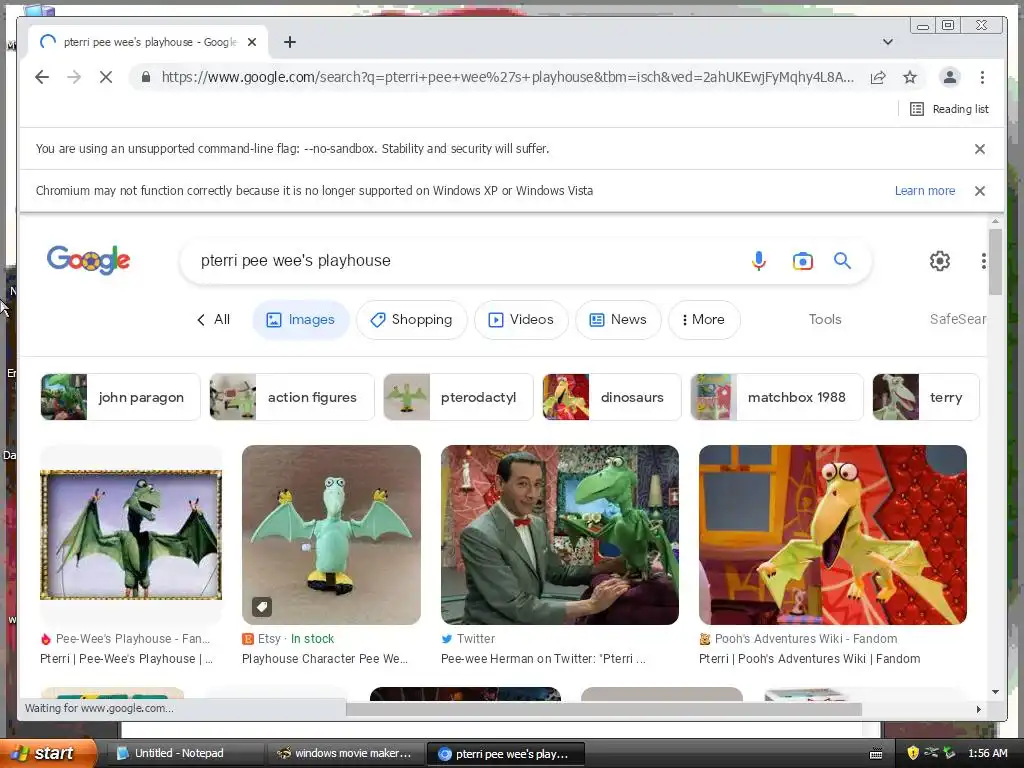Select the john paragon suggestion chip
1024x768 pixels.
(x=120, y=397)
